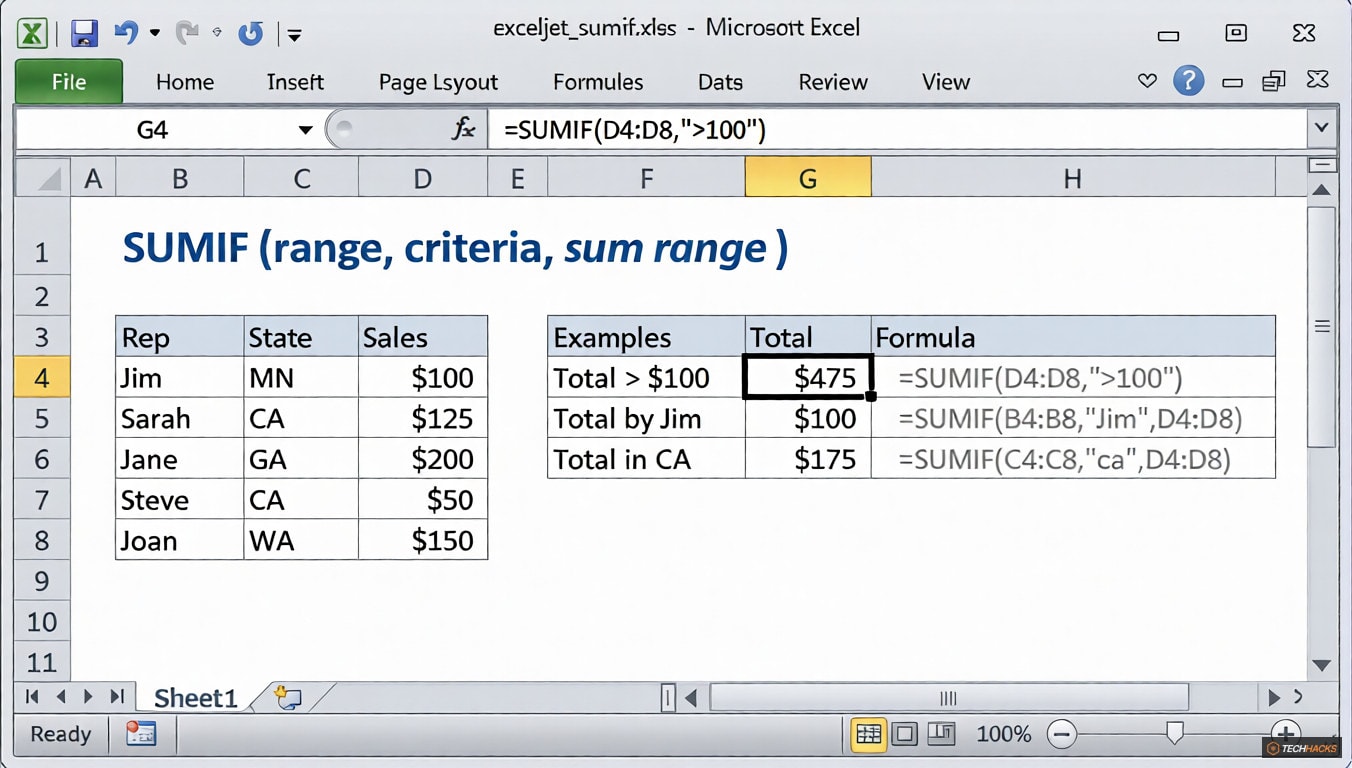
Task: Open Page Break Preview from status bar
Action: pyautogui.click(x=939, y=734)
